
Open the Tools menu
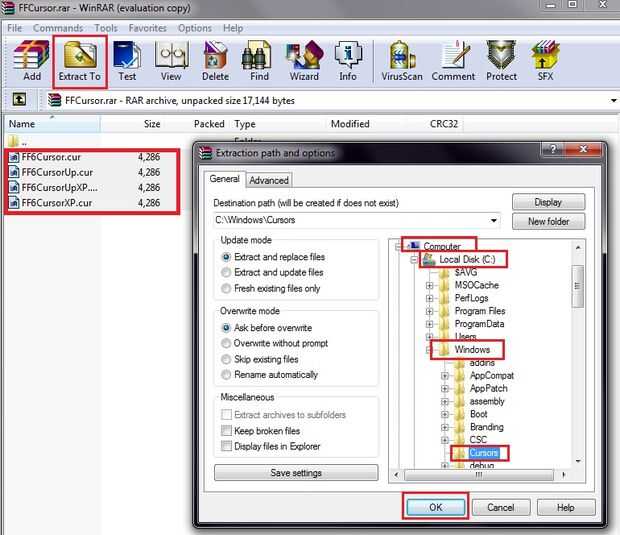(106, 28)
